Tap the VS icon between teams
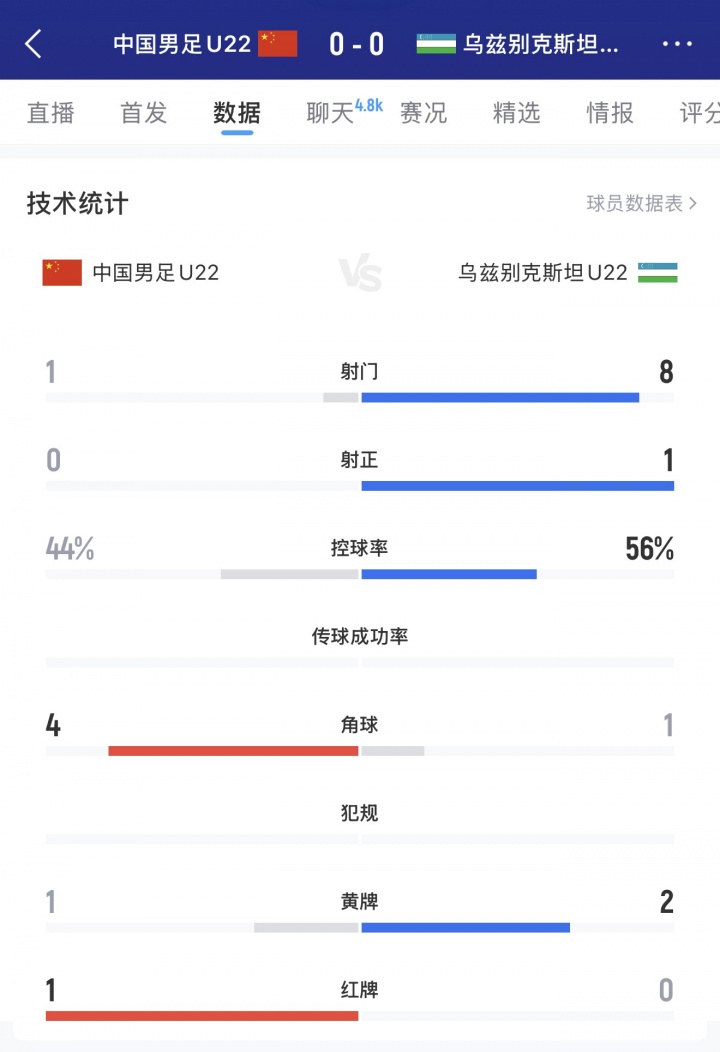Image resolution: width=720 pixels, height=1052 pixels. click(360, 273)
